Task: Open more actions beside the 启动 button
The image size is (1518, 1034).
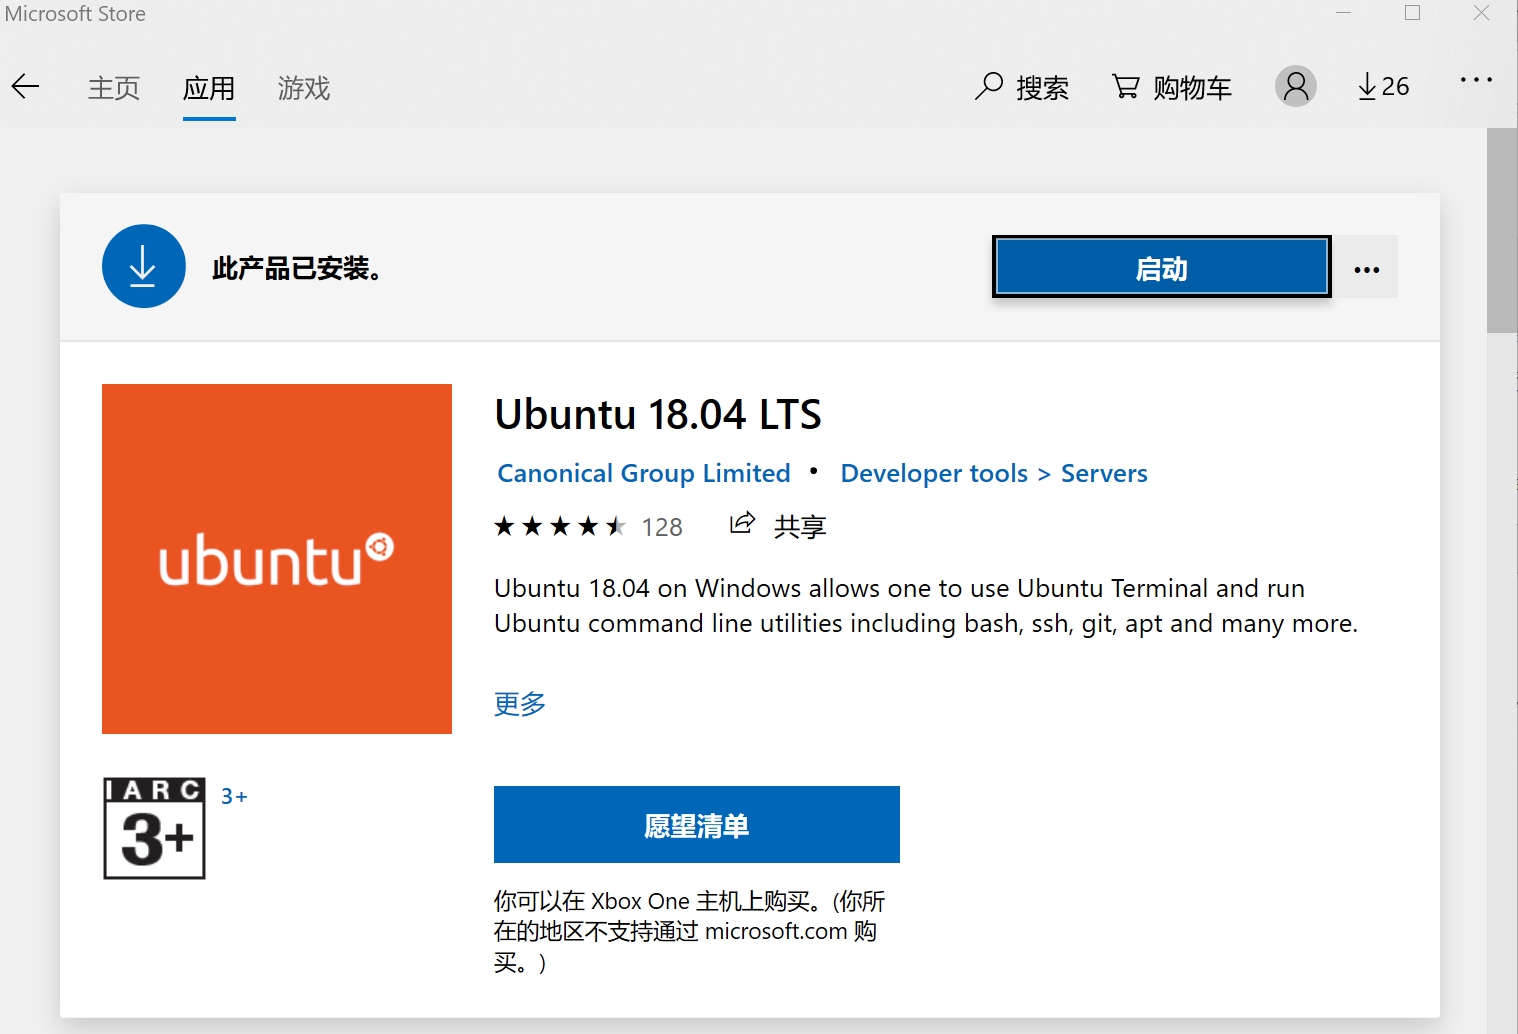Action: click(x=1366, y=267)
